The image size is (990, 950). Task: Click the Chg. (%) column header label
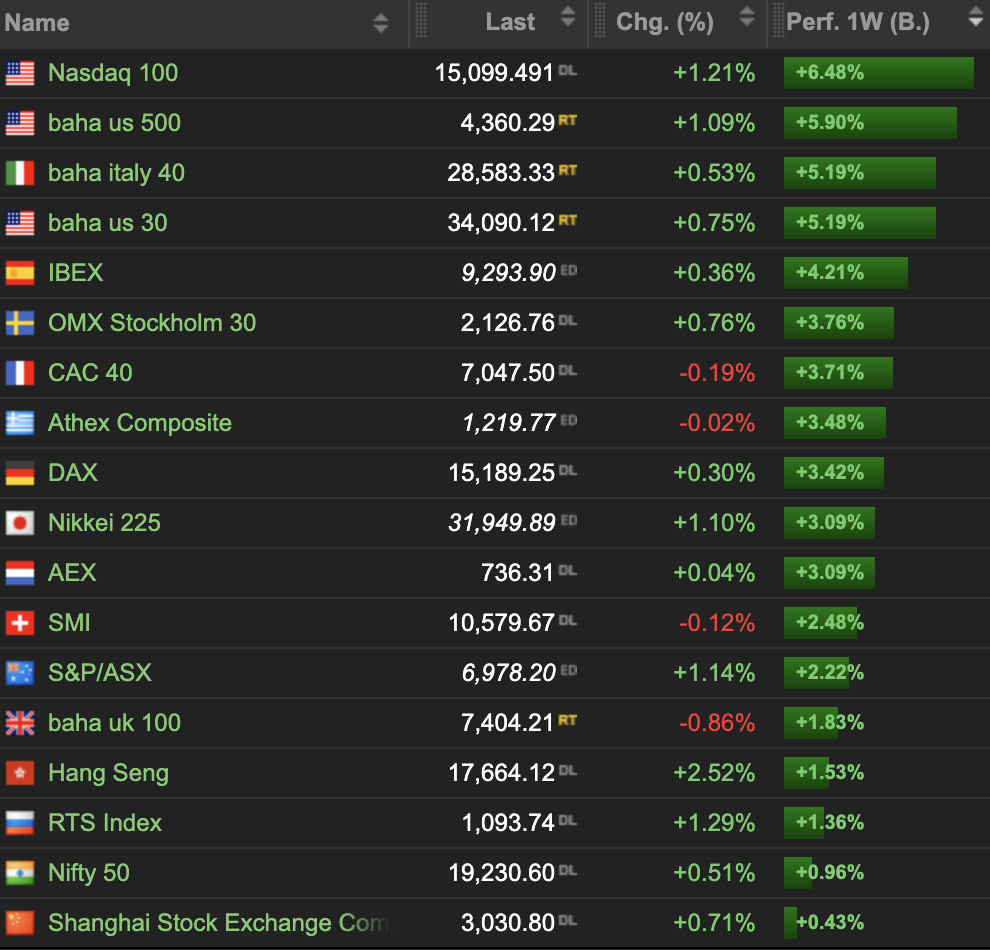(x=665, y=22)
